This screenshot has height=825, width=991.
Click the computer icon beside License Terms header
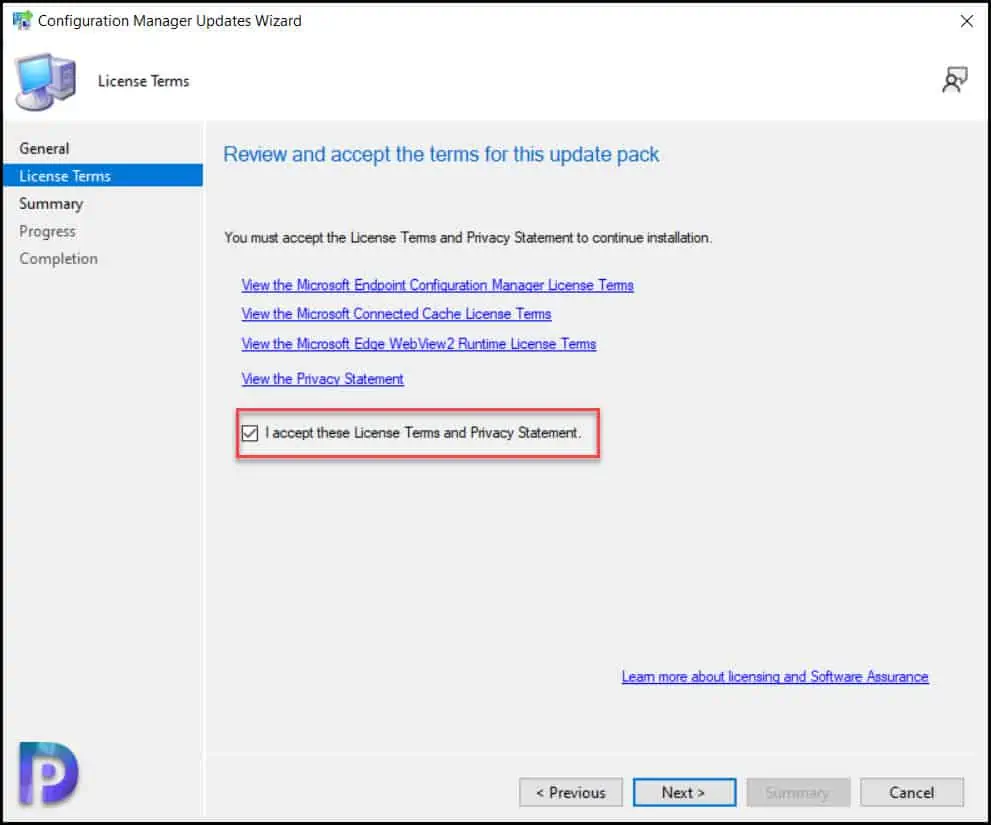tap(46, 82)
